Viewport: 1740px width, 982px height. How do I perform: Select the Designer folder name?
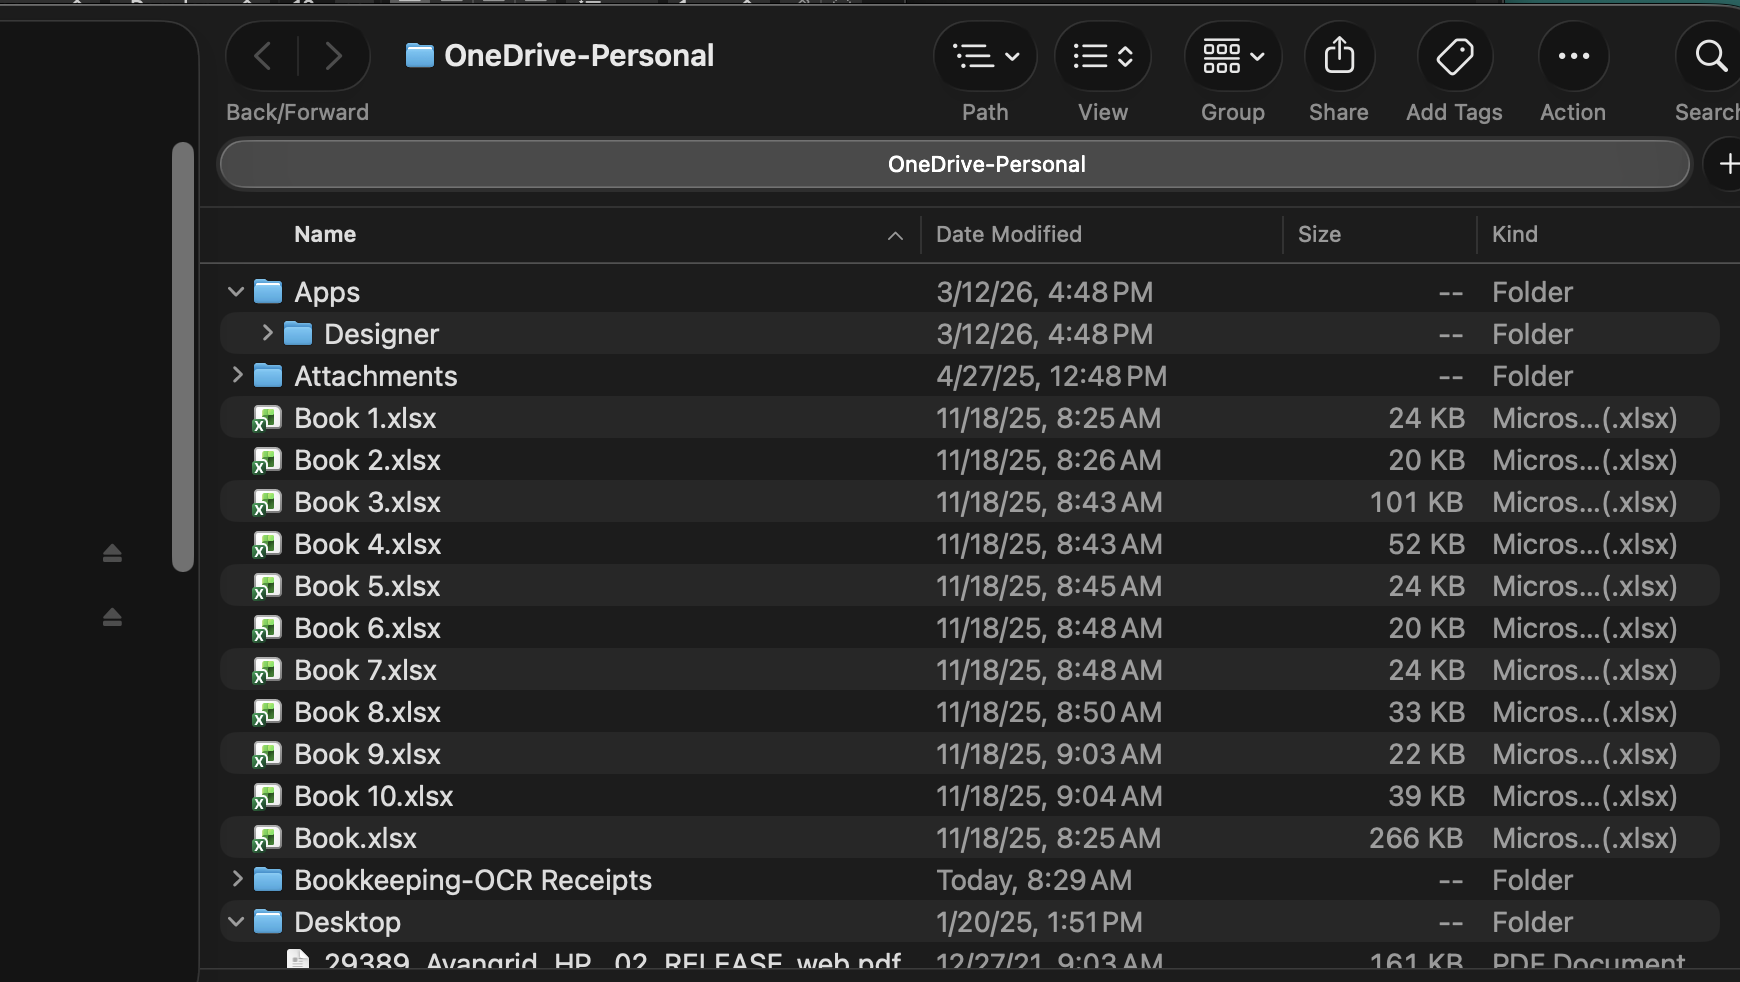[381, 334]
